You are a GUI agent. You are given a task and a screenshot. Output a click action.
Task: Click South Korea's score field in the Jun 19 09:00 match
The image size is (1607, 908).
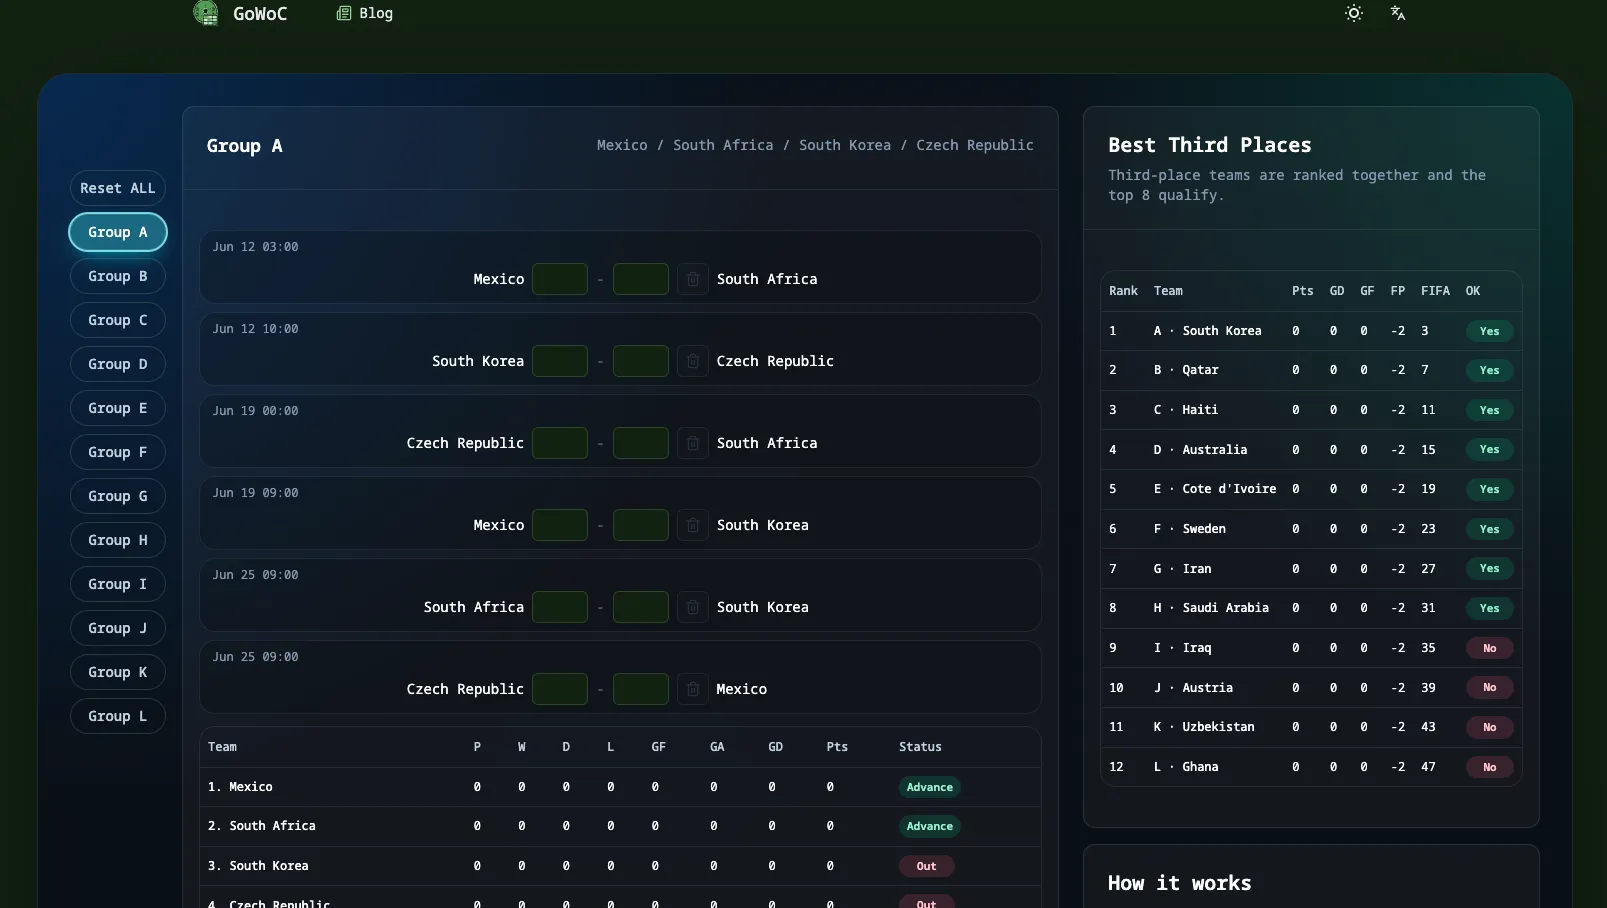tap(640, 525)
